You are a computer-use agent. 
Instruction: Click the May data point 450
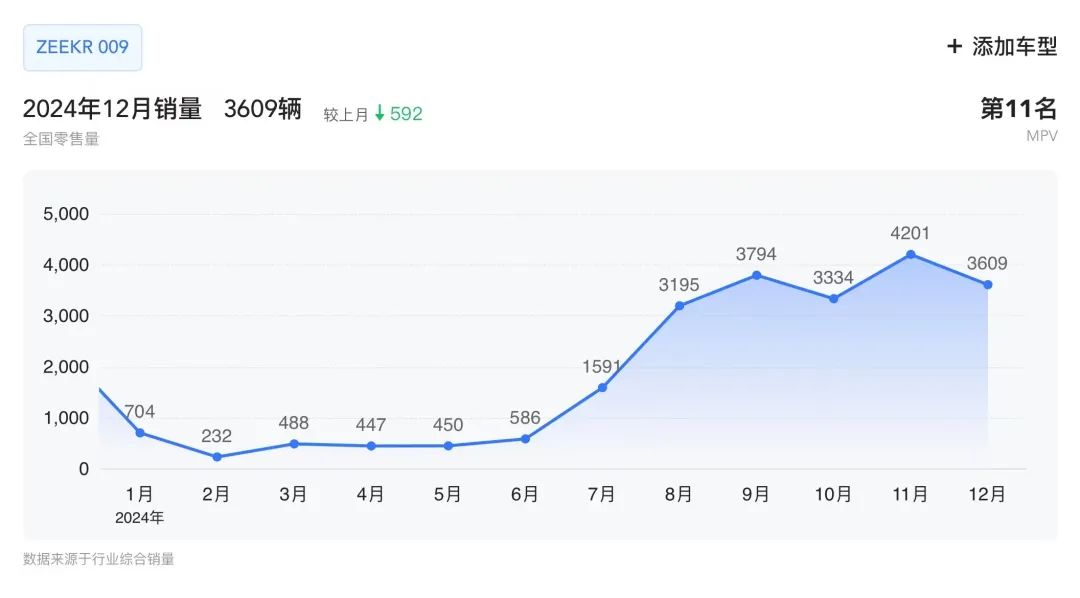pyautogui.click(x=448, y=446)
